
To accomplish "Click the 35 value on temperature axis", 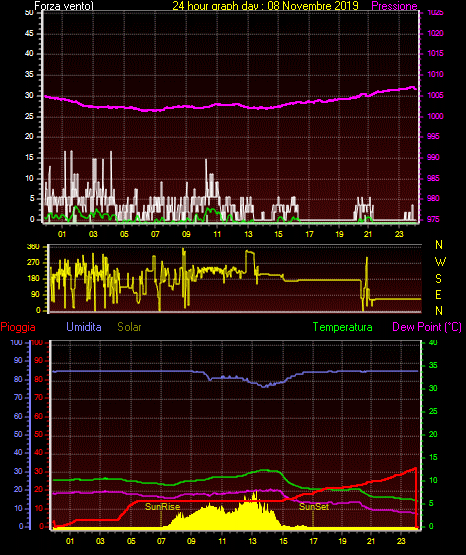I will 433,365.
